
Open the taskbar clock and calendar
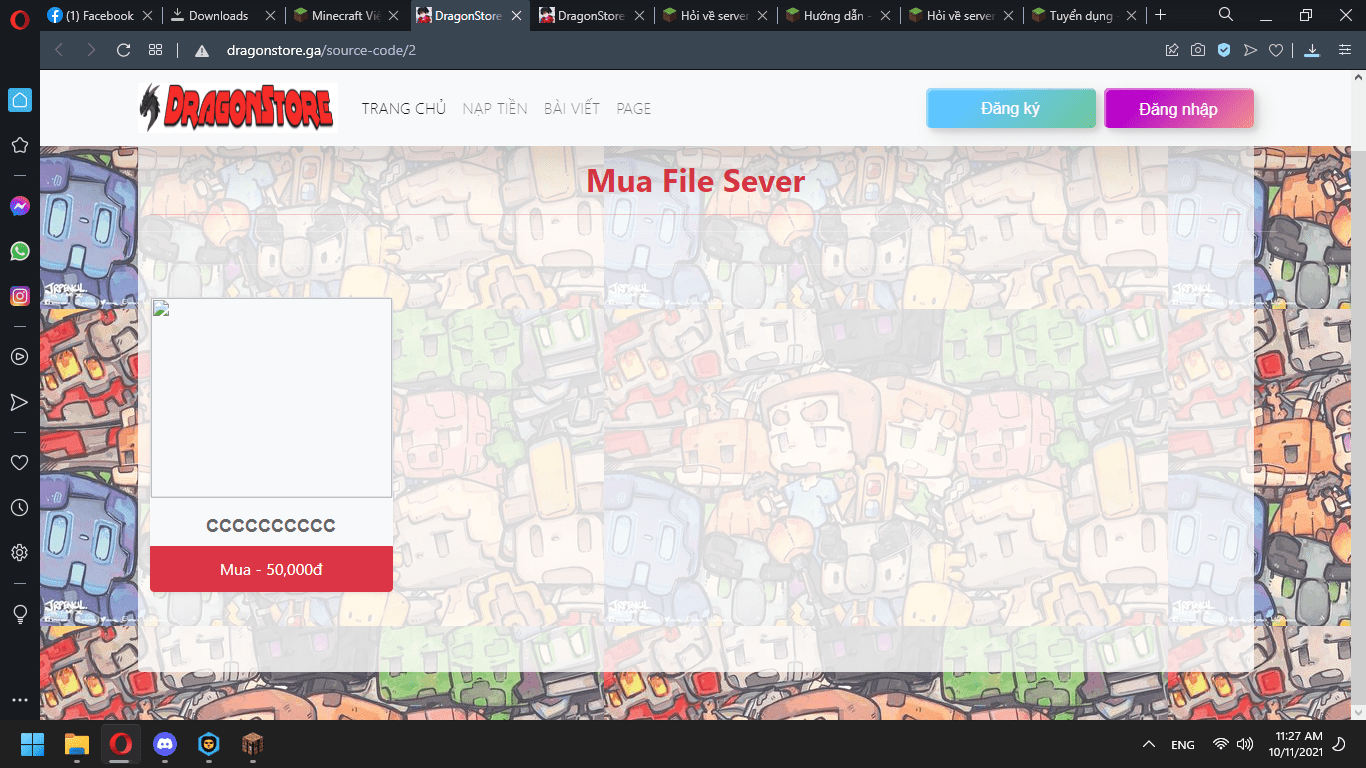click(x=1296, y=744)
